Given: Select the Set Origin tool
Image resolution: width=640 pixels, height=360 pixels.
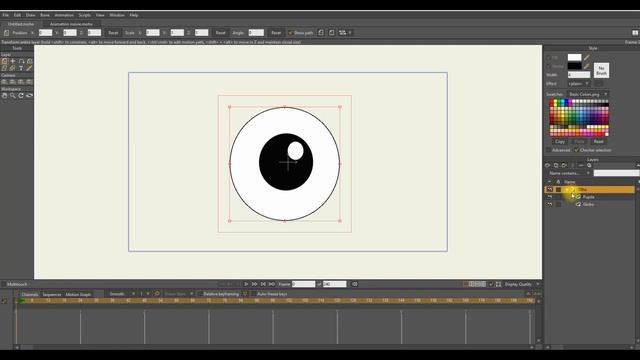Looking at the screenshot, I should pyautogui.click(x=13, y=61).
